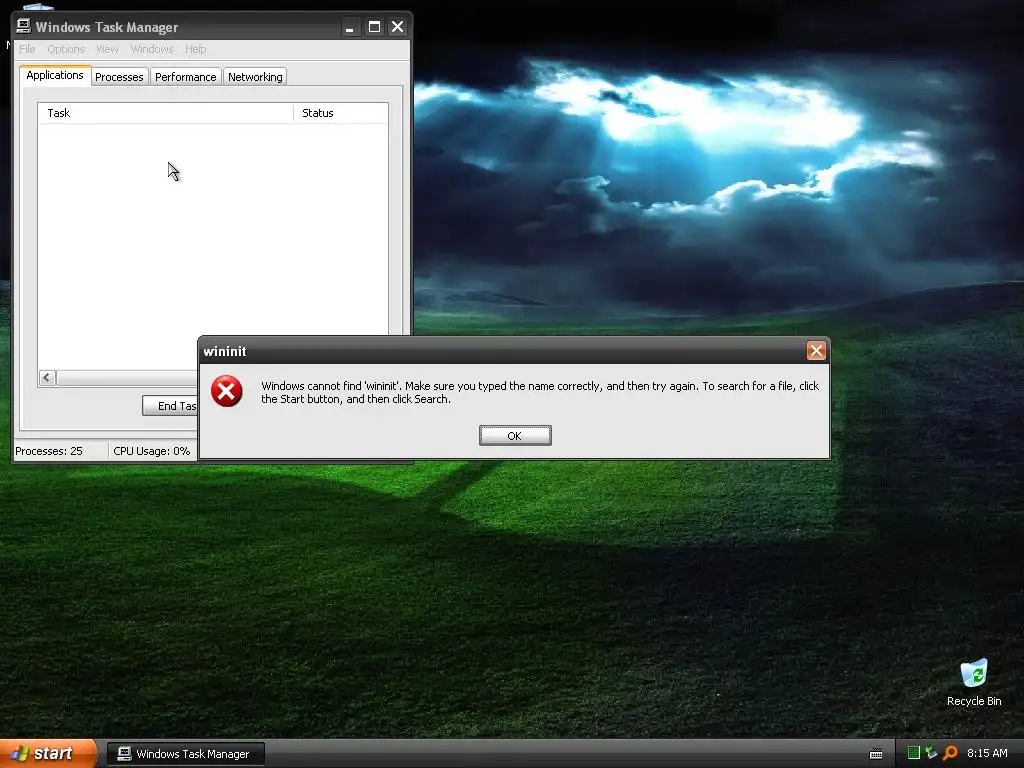Select the Applications tab
Viewport: 1024px width, 768px height.
tap(55, 76)
